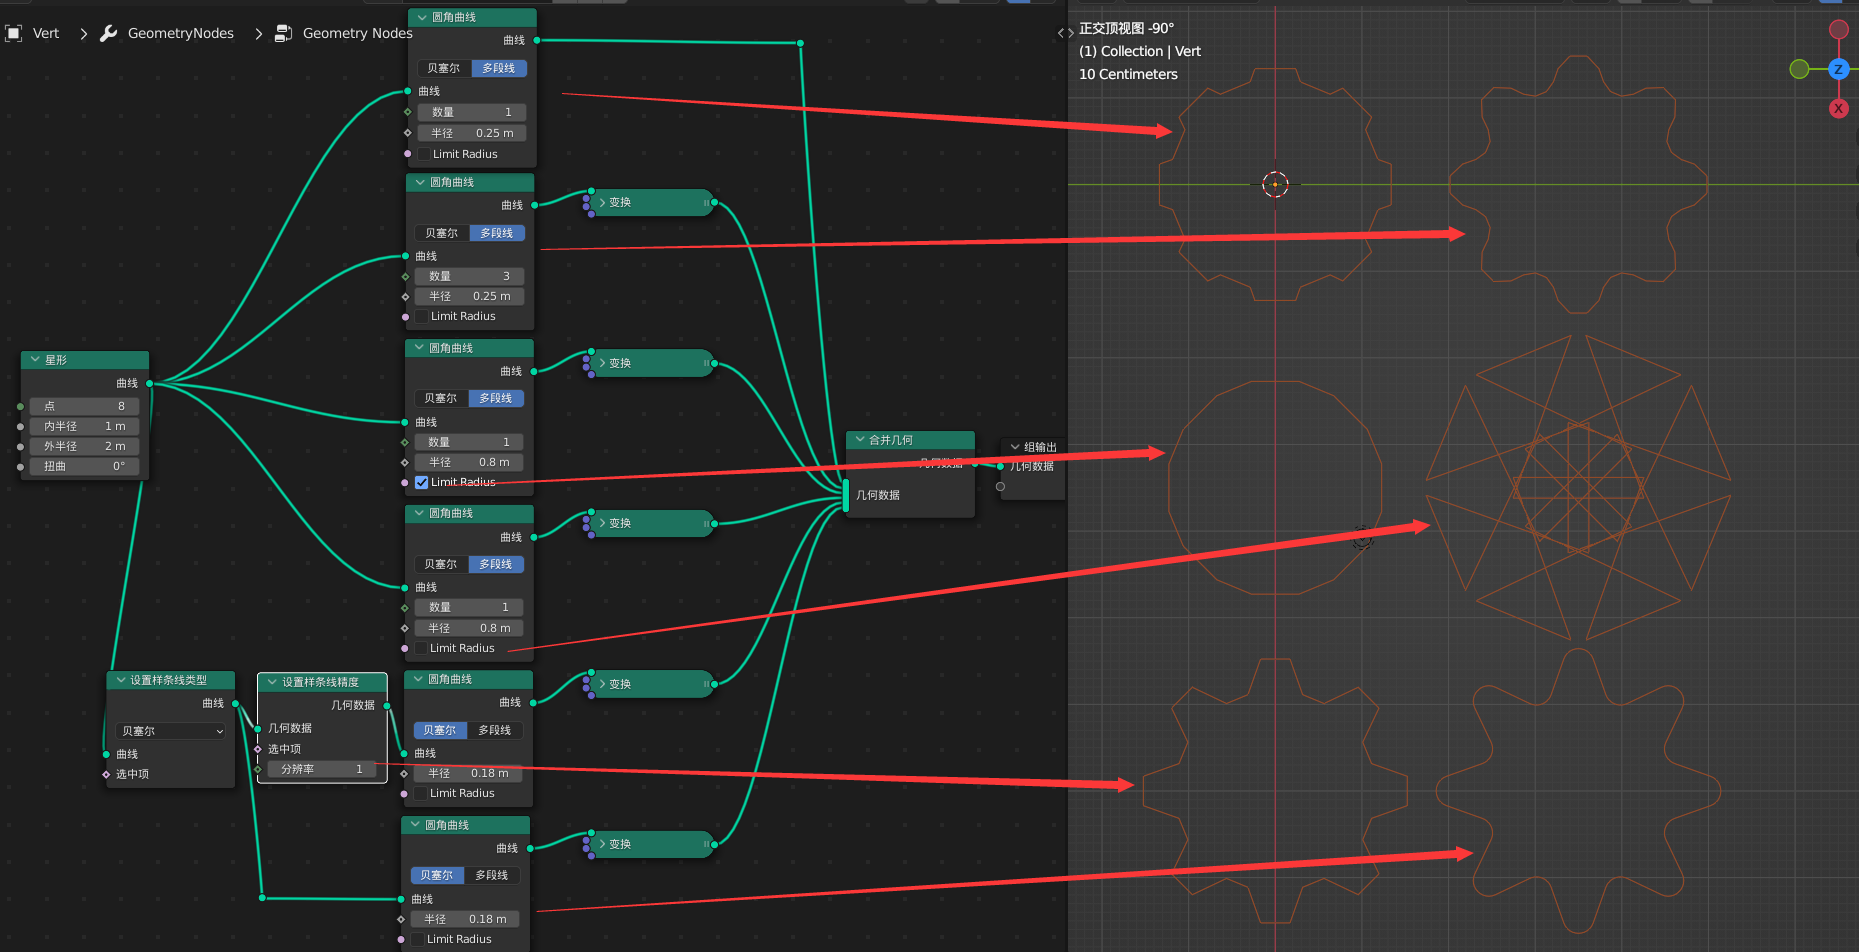Click the 内半径 1 m field
The height and width of the screenshot is (952, 1859).
[85, 426]
